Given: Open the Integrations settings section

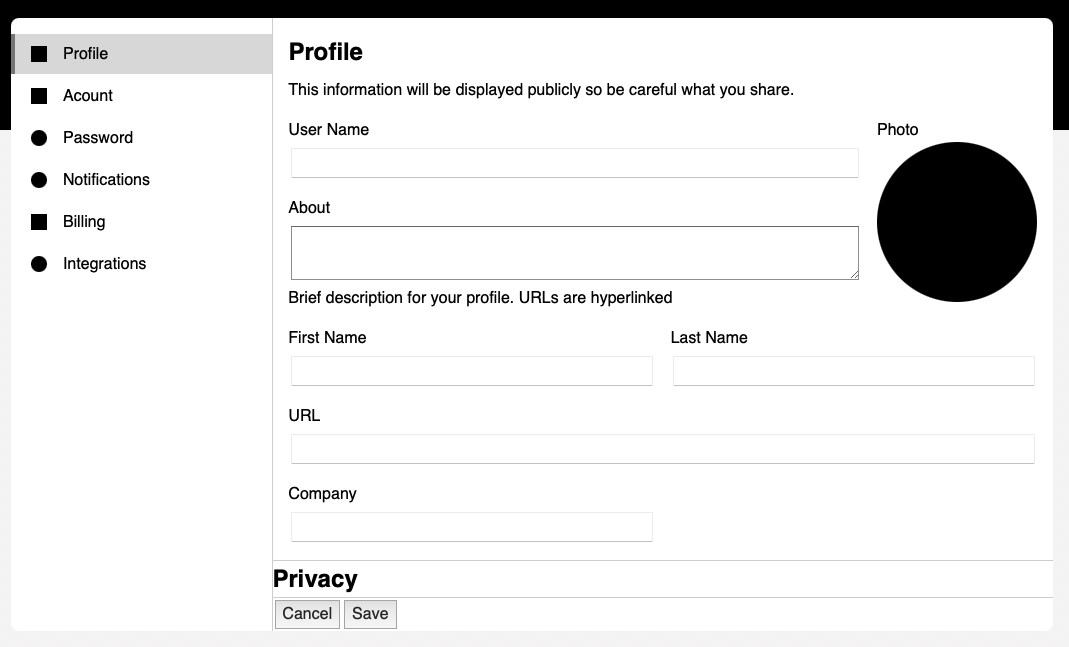Looking at the screenshot, I should 104,263.
